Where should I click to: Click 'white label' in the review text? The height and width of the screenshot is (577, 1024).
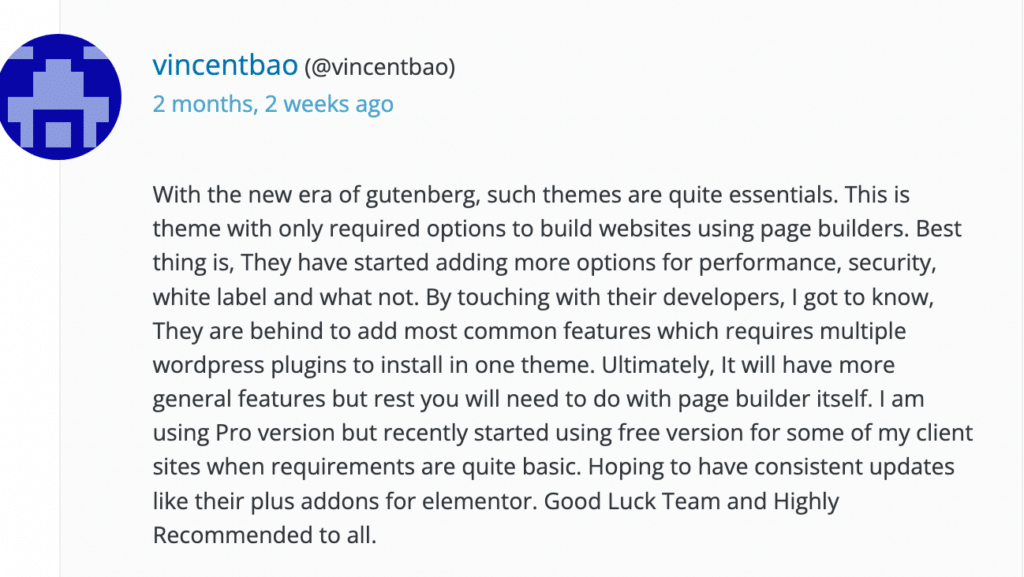(210, 297)
